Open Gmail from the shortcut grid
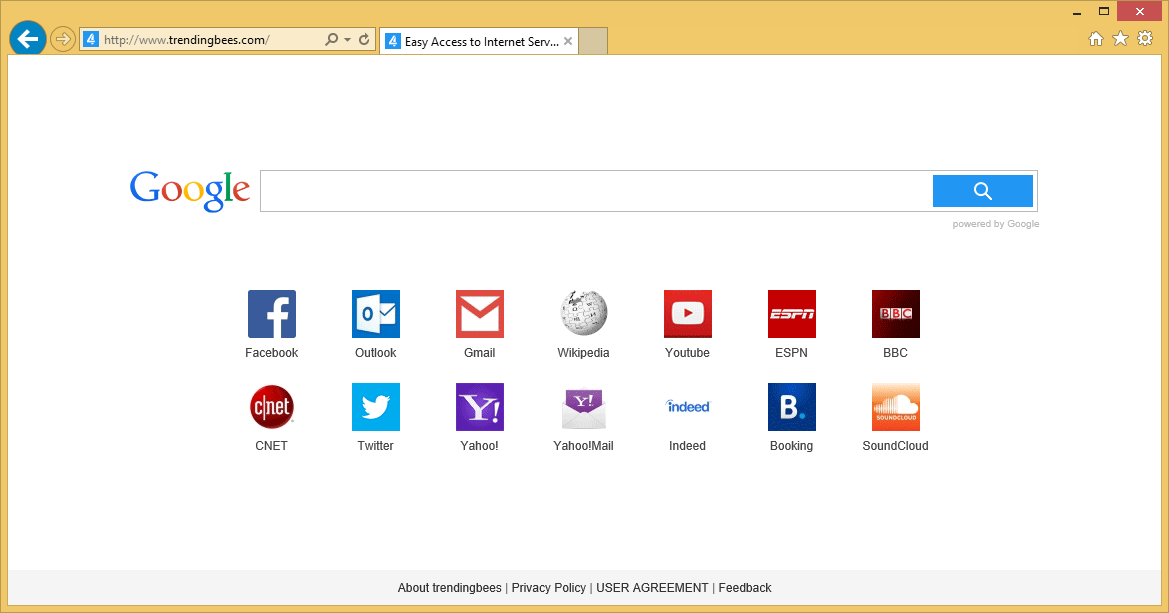This screenshot has height=613, width=1169. (480, 314)
